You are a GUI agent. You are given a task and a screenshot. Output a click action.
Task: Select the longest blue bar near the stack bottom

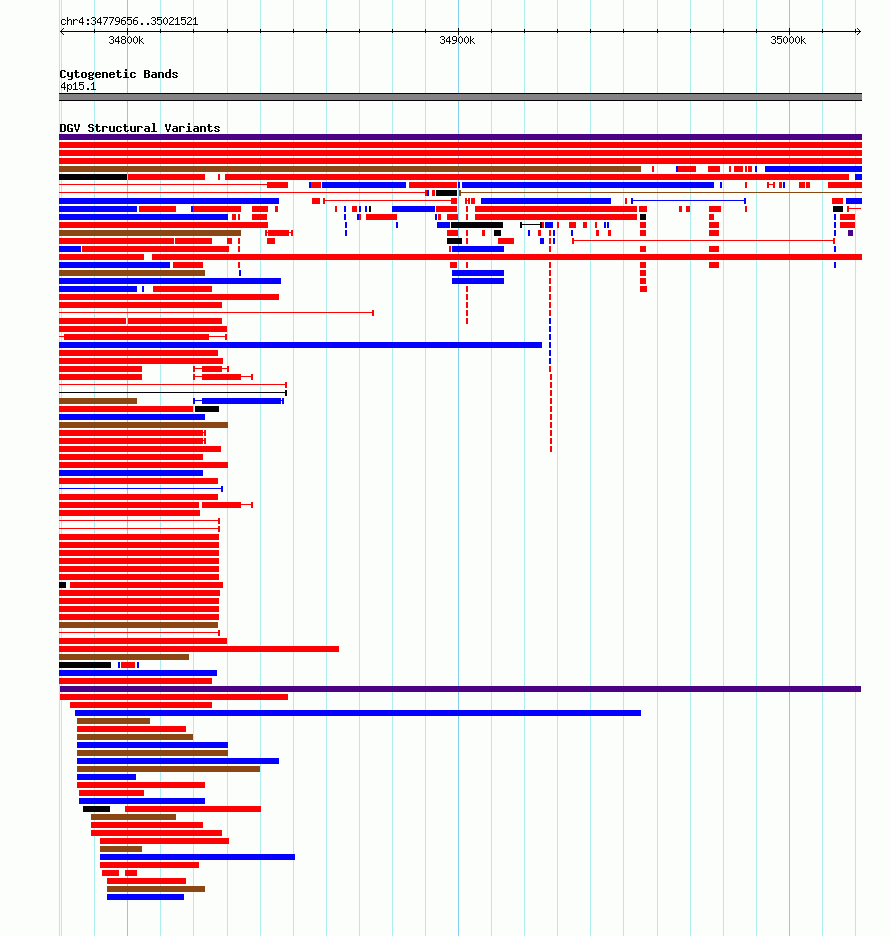[197, 857]
